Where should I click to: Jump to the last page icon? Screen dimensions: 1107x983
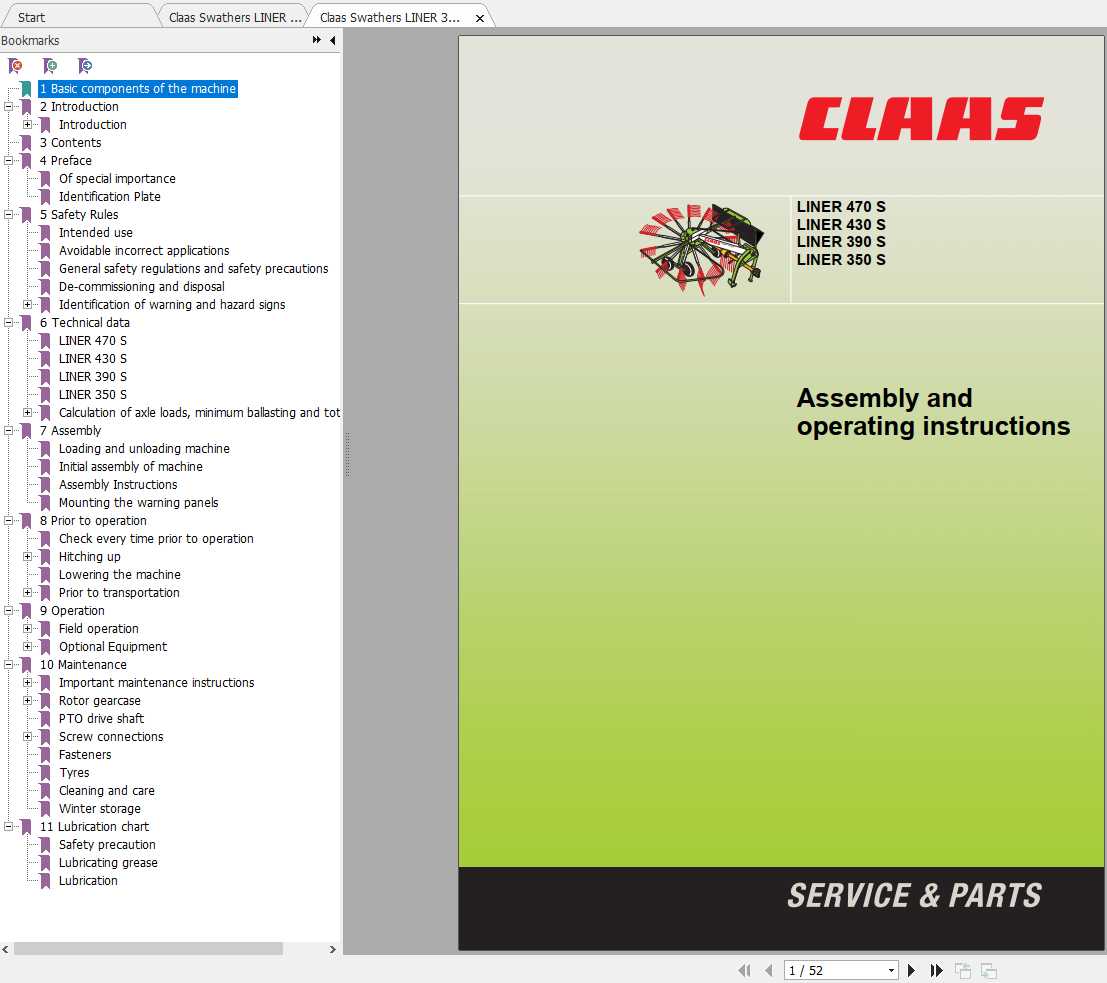pyautogui.click(x=936, y=970)
